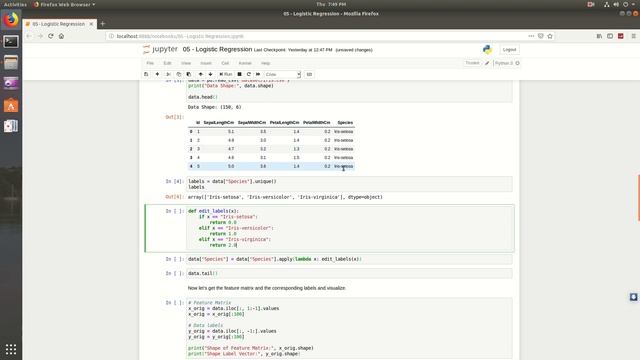Paste cells below icon in toolbar
Image resolution: width=640 pixels, height=360 pixels.
189,74
